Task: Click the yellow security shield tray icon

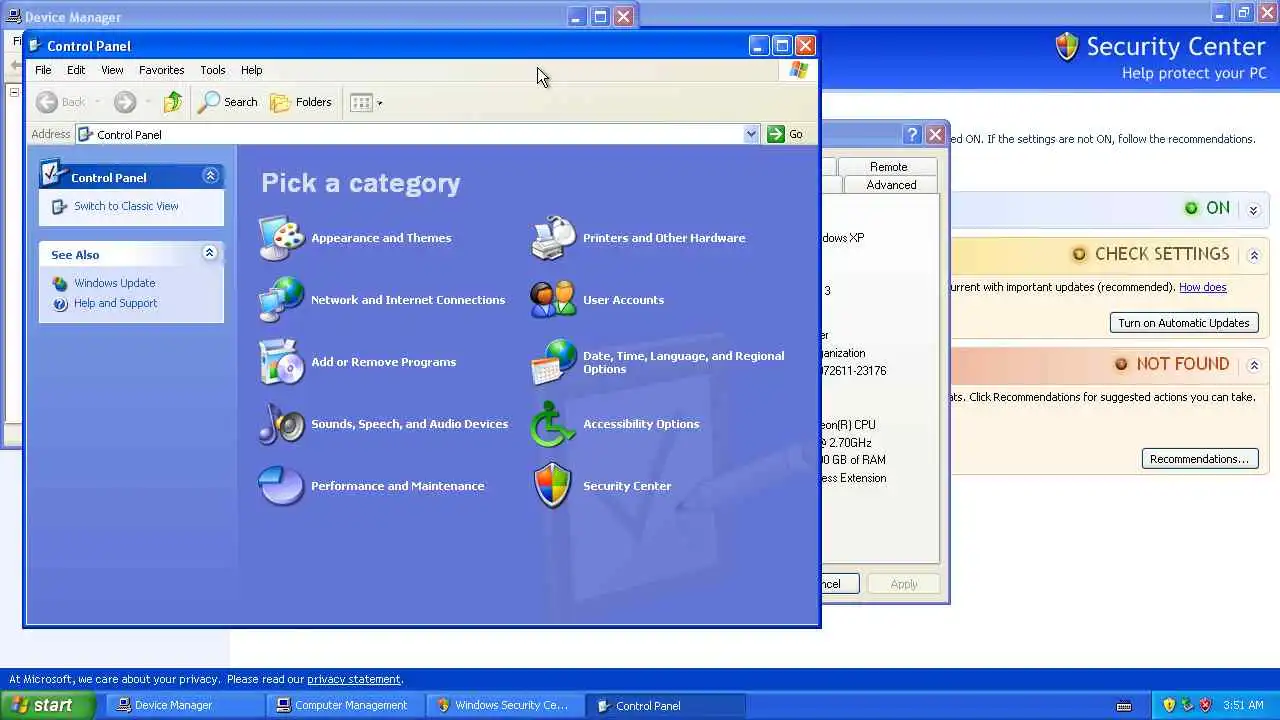Action: click(1169, 705)
